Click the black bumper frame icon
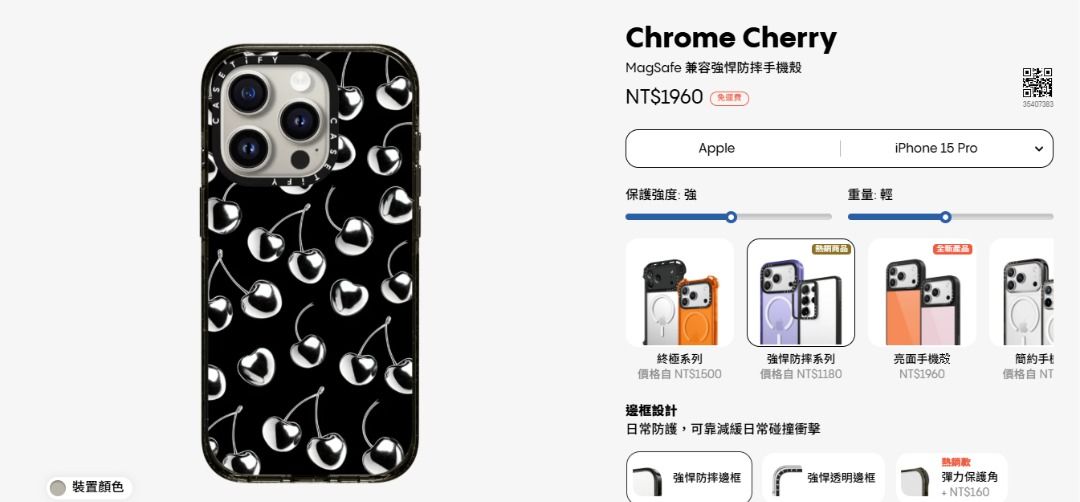The width and height of the screenshot is (1080, 502). coord(647,480)
